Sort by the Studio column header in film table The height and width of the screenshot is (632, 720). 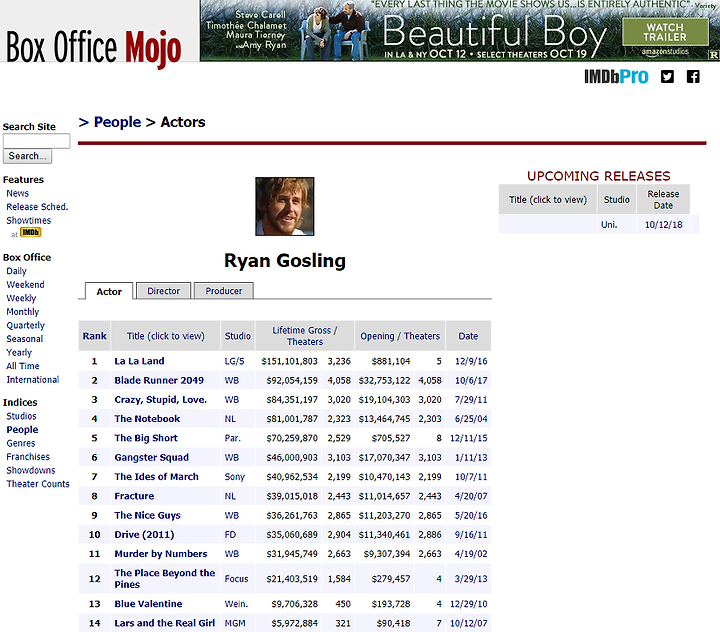(237, 336)
